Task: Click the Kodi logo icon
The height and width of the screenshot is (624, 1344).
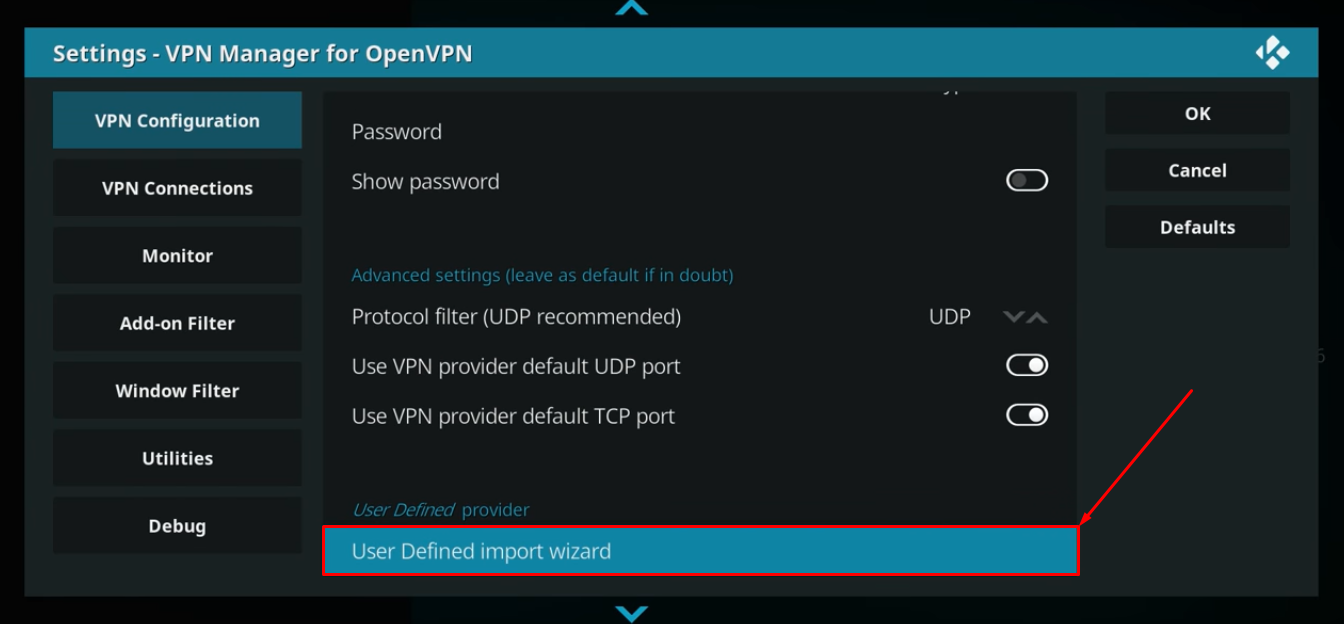Action: click(1272, 53)
